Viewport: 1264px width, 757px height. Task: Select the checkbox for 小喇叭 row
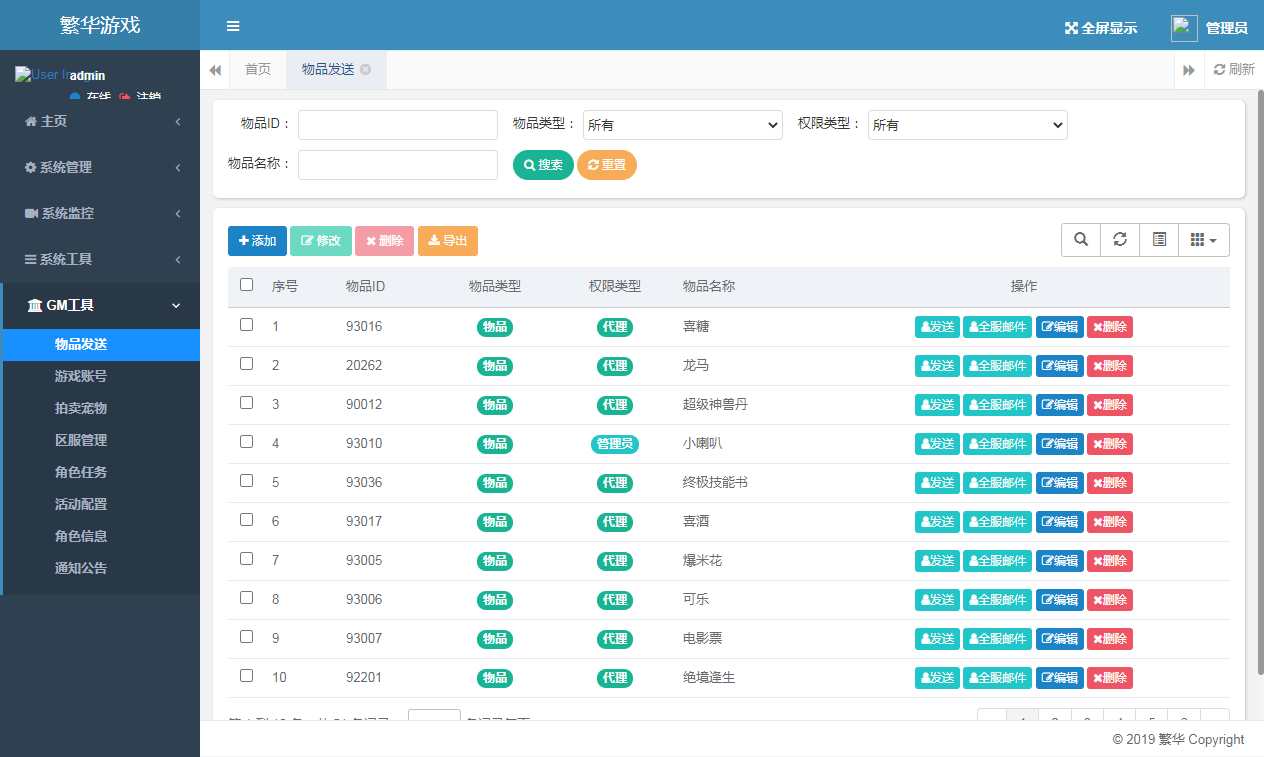(x=247, y=442)
